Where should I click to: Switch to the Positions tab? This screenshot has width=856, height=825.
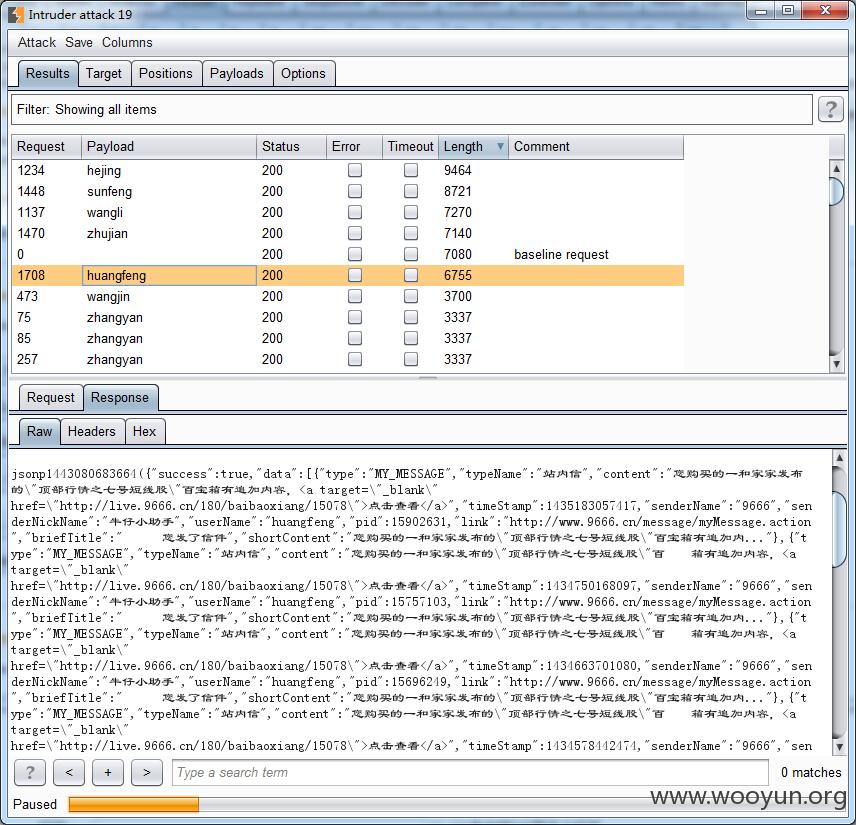tap(166, 74)
